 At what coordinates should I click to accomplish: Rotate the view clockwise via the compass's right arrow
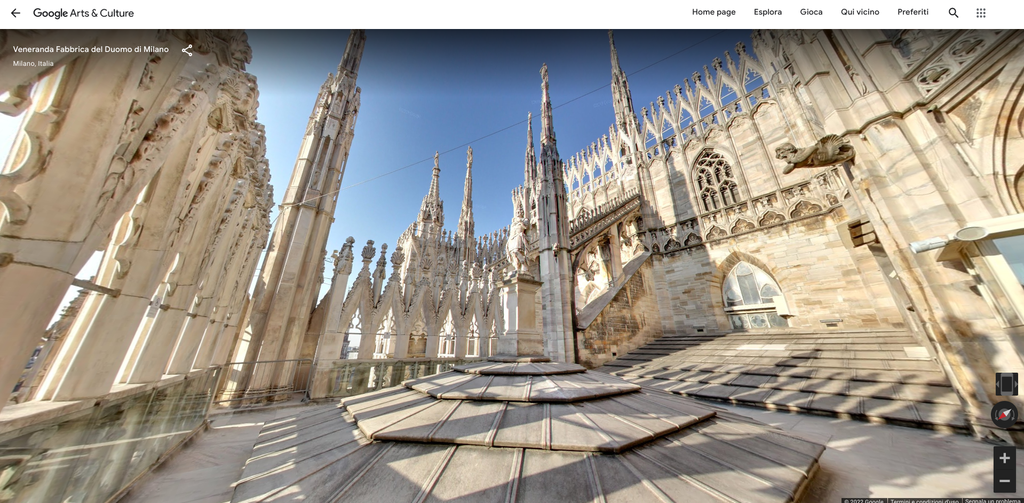pos(1015,414)
